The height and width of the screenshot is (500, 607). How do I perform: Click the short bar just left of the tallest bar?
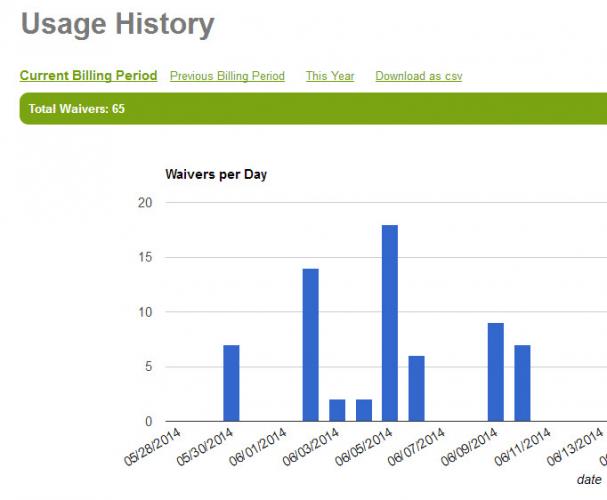tap(363, 410)
